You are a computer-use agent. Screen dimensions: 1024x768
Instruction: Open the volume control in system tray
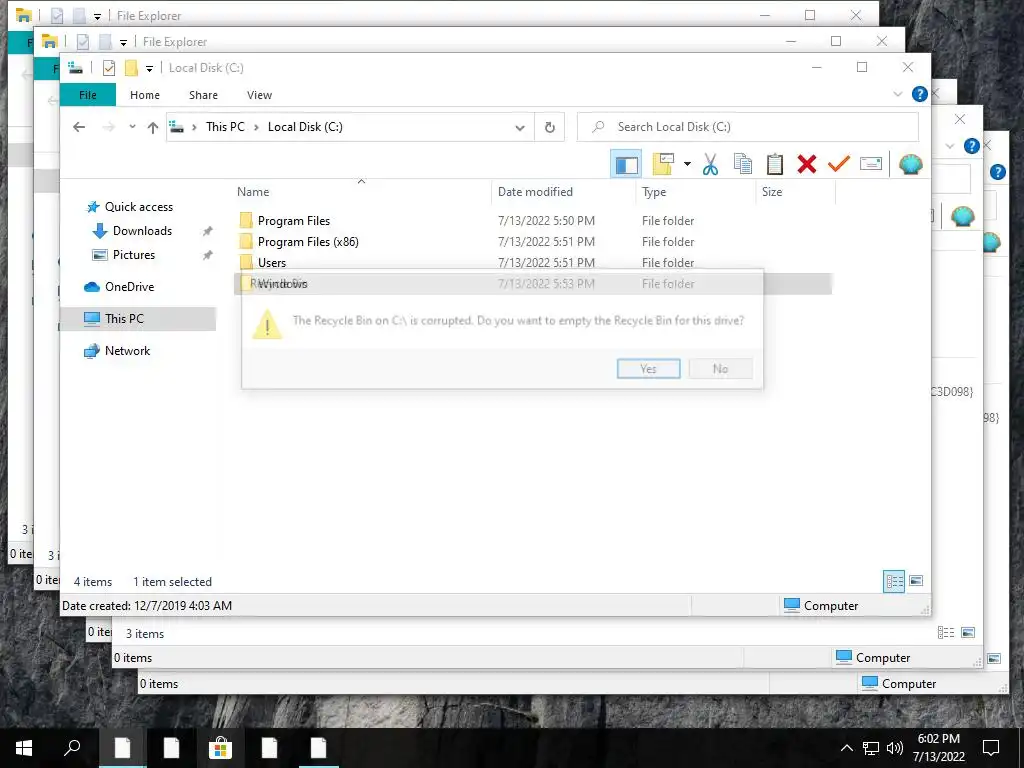pyautogui.click(x=895, y=748)
